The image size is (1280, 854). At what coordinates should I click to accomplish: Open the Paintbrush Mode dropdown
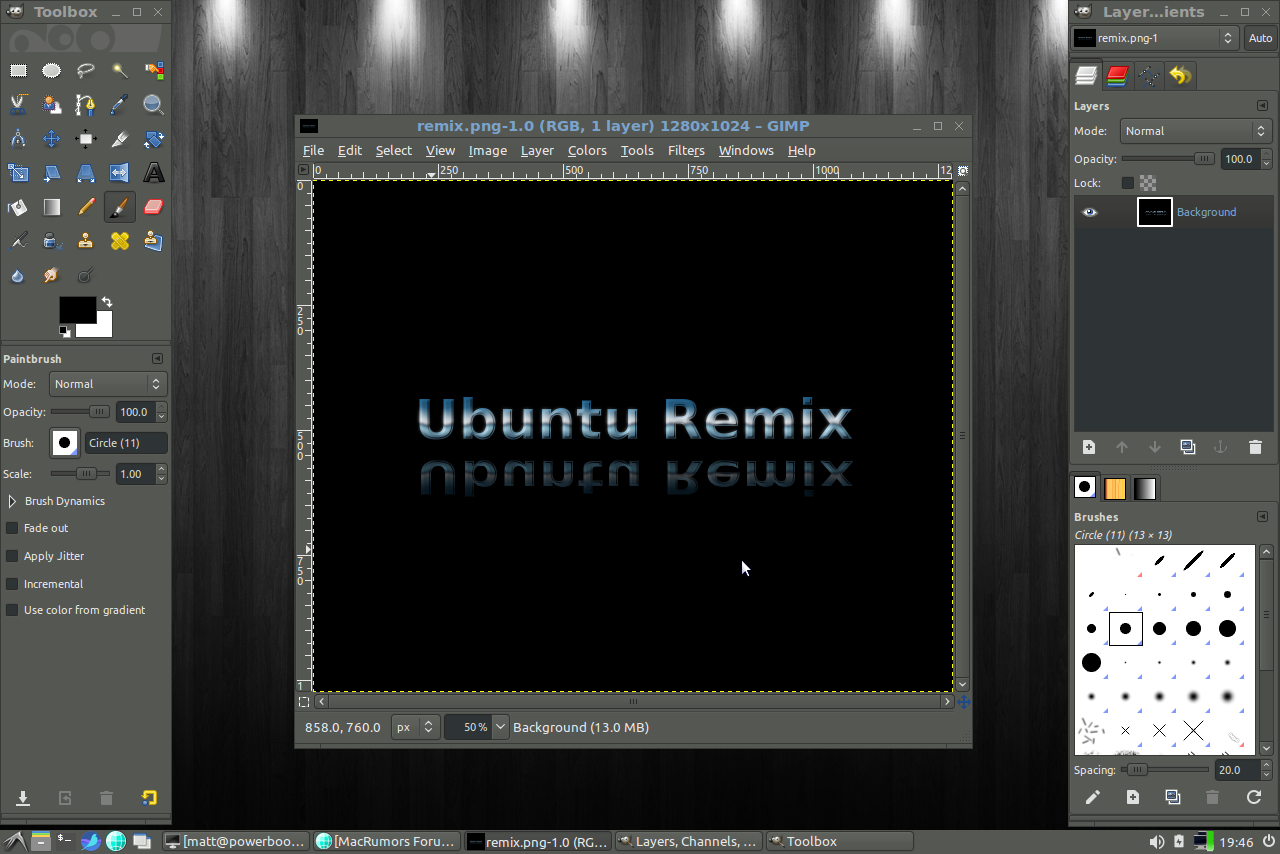[107, 384]
